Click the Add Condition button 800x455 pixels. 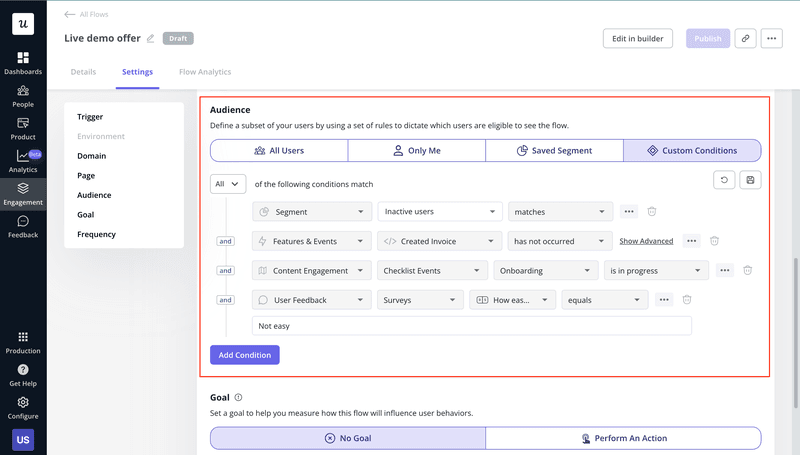(x=245, y=355)
